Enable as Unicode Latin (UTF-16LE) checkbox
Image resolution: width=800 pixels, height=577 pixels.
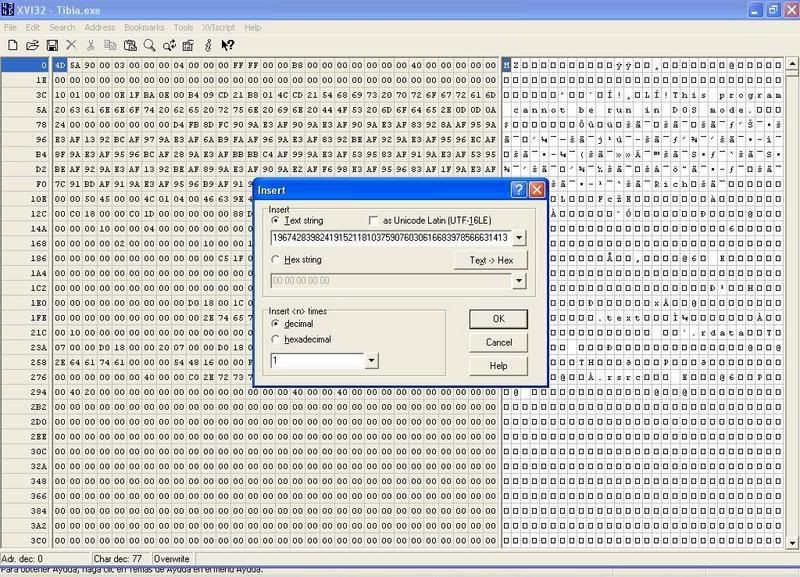(374, 219)
